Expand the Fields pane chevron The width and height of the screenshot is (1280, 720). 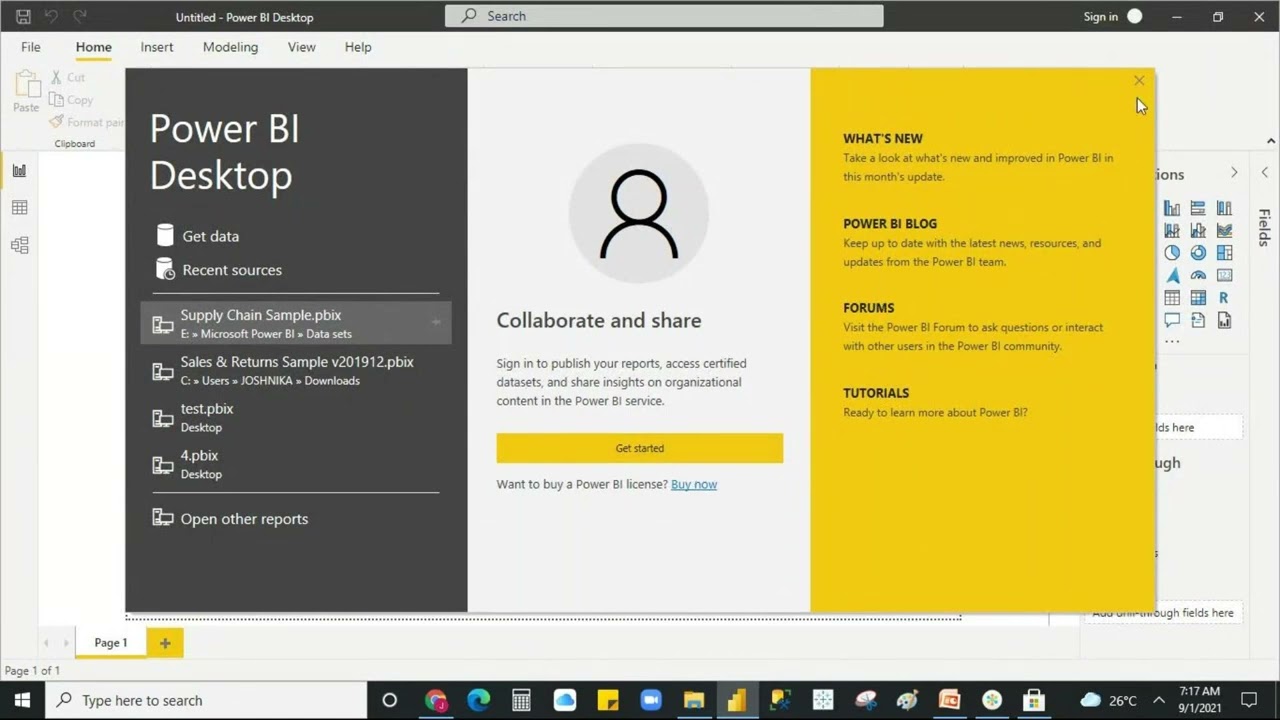1265,173
